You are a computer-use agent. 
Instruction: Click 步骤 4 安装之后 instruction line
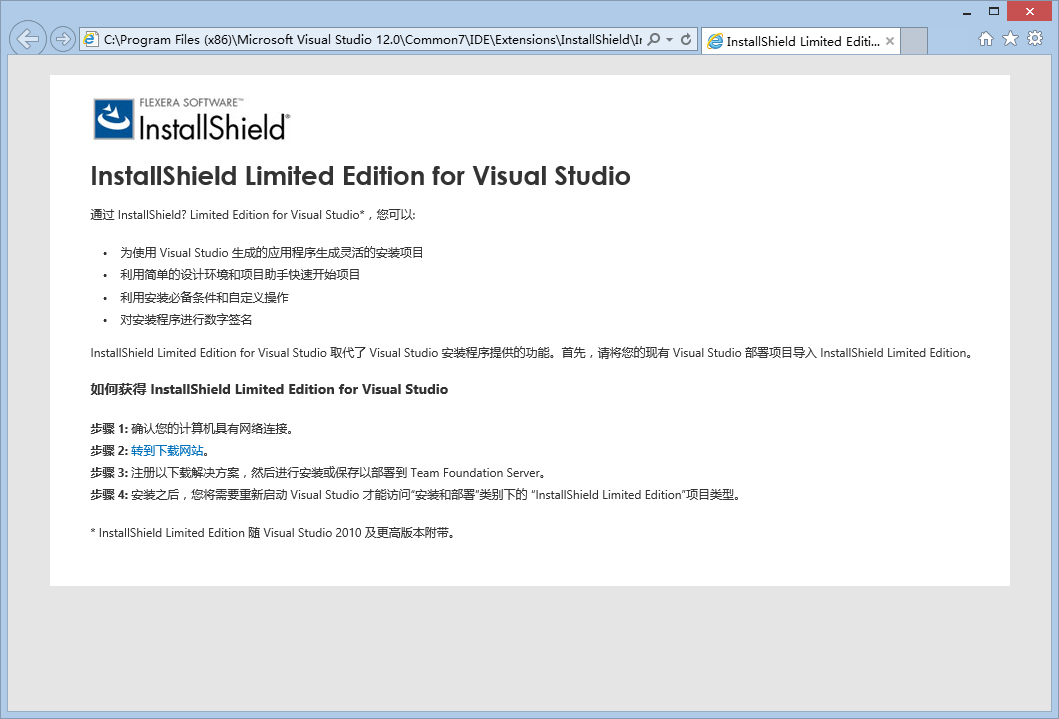(x=416, y=495)
